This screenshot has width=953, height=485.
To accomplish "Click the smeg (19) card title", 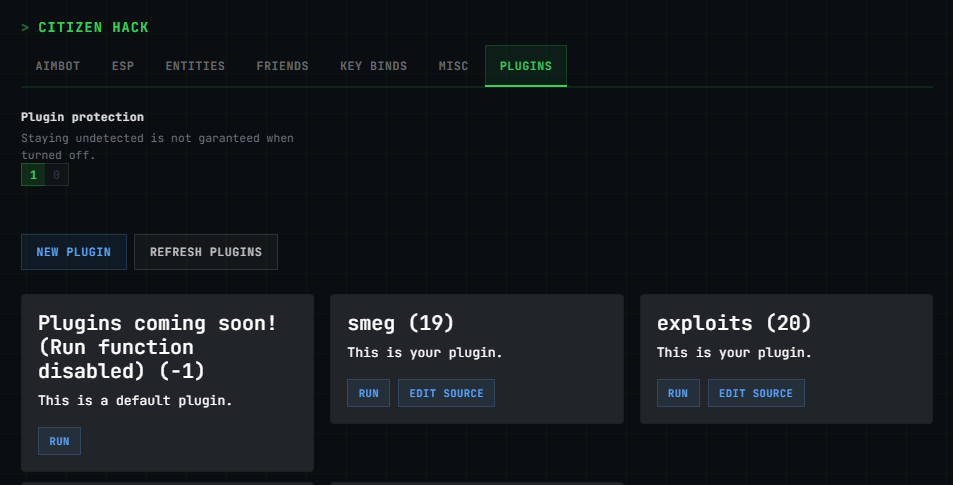I will [400, 323].
